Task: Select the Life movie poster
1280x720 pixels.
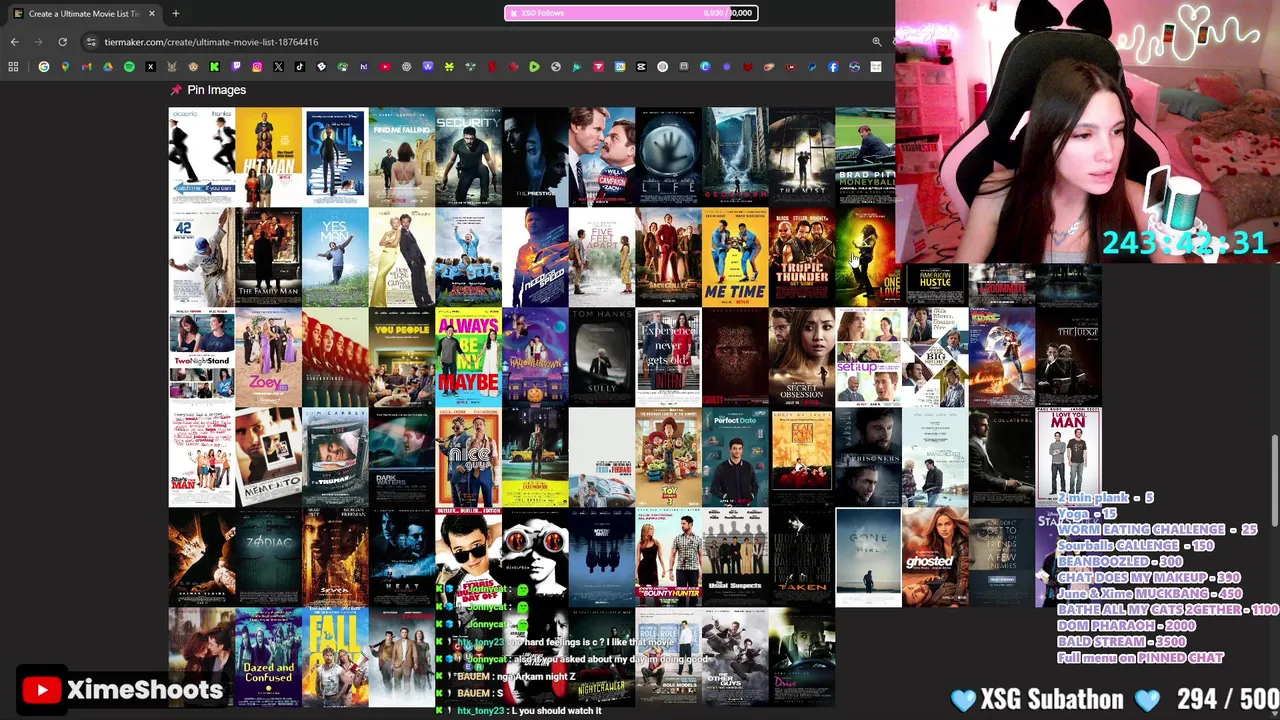Action: [x=668, y=157]
